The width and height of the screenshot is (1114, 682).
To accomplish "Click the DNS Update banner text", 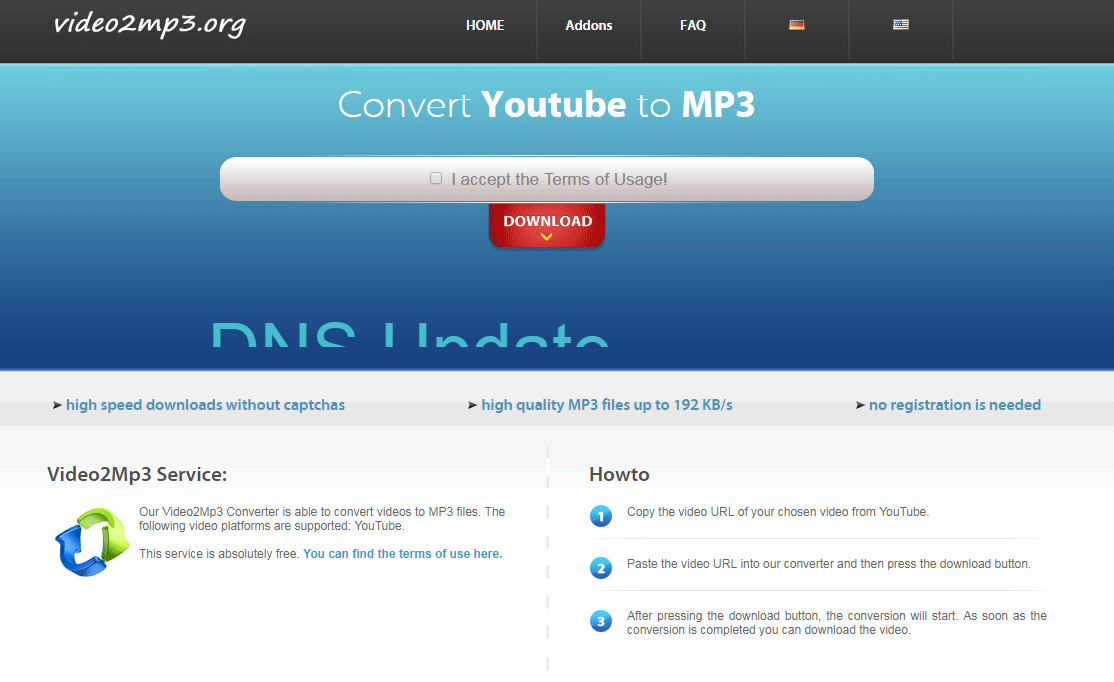I will [x=409, y=334].
